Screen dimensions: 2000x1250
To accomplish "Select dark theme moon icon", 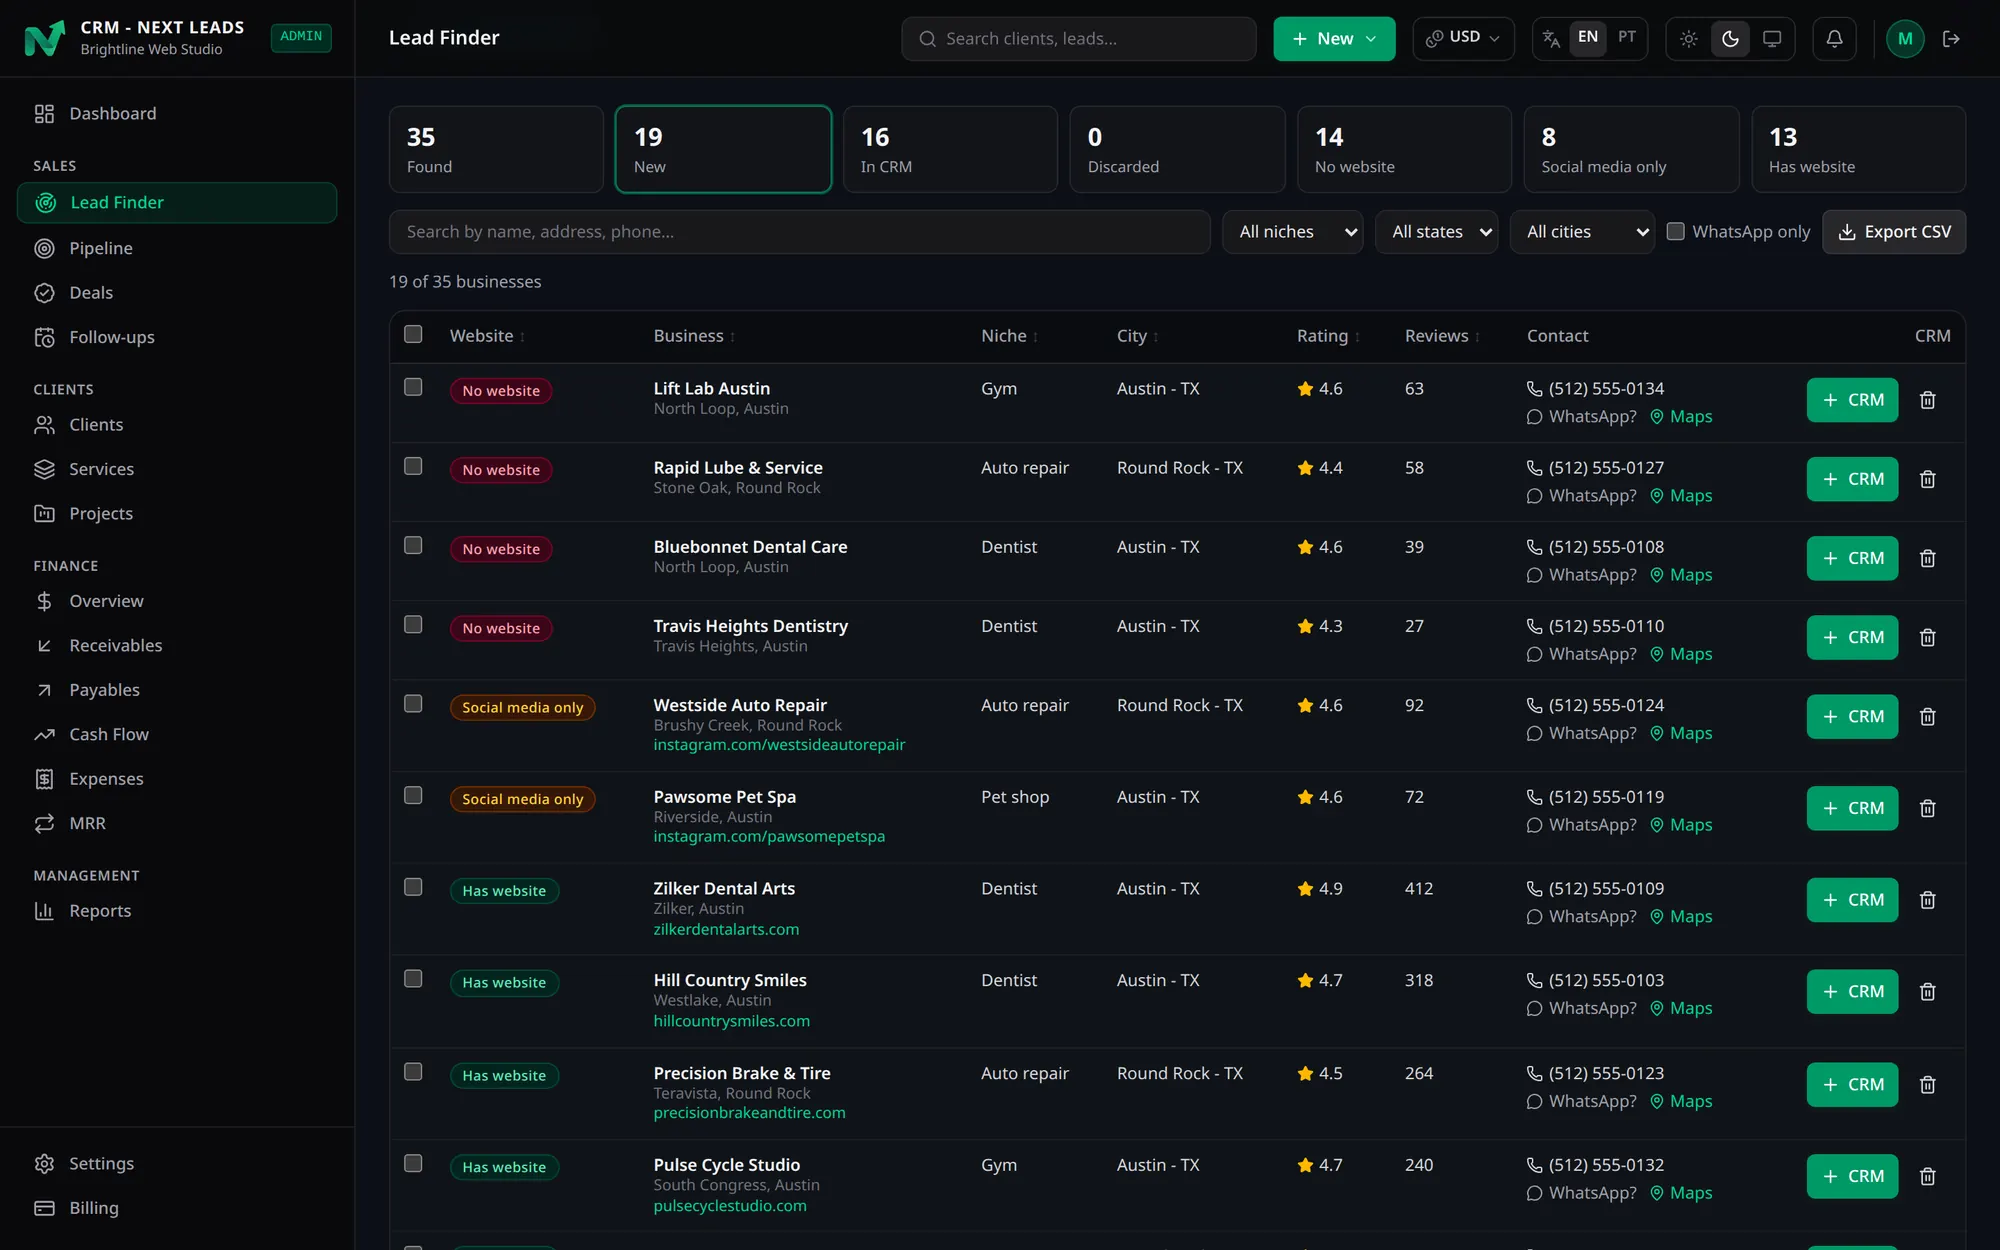I will pos(1730,38).
